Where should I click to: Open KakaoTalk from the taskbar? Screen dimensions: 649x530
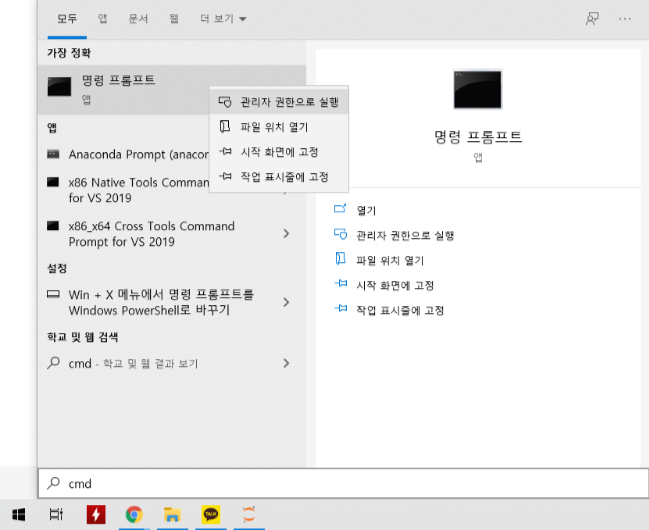tap(211, 515)
